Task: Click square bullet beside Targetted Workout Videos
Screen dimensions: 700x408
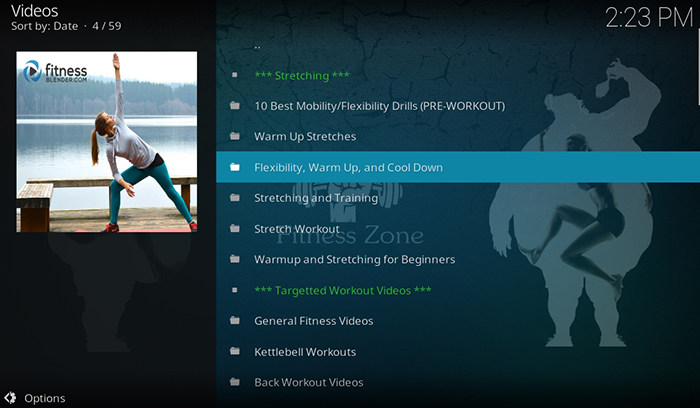Action: pyautogui.click(x=235, y=290)
